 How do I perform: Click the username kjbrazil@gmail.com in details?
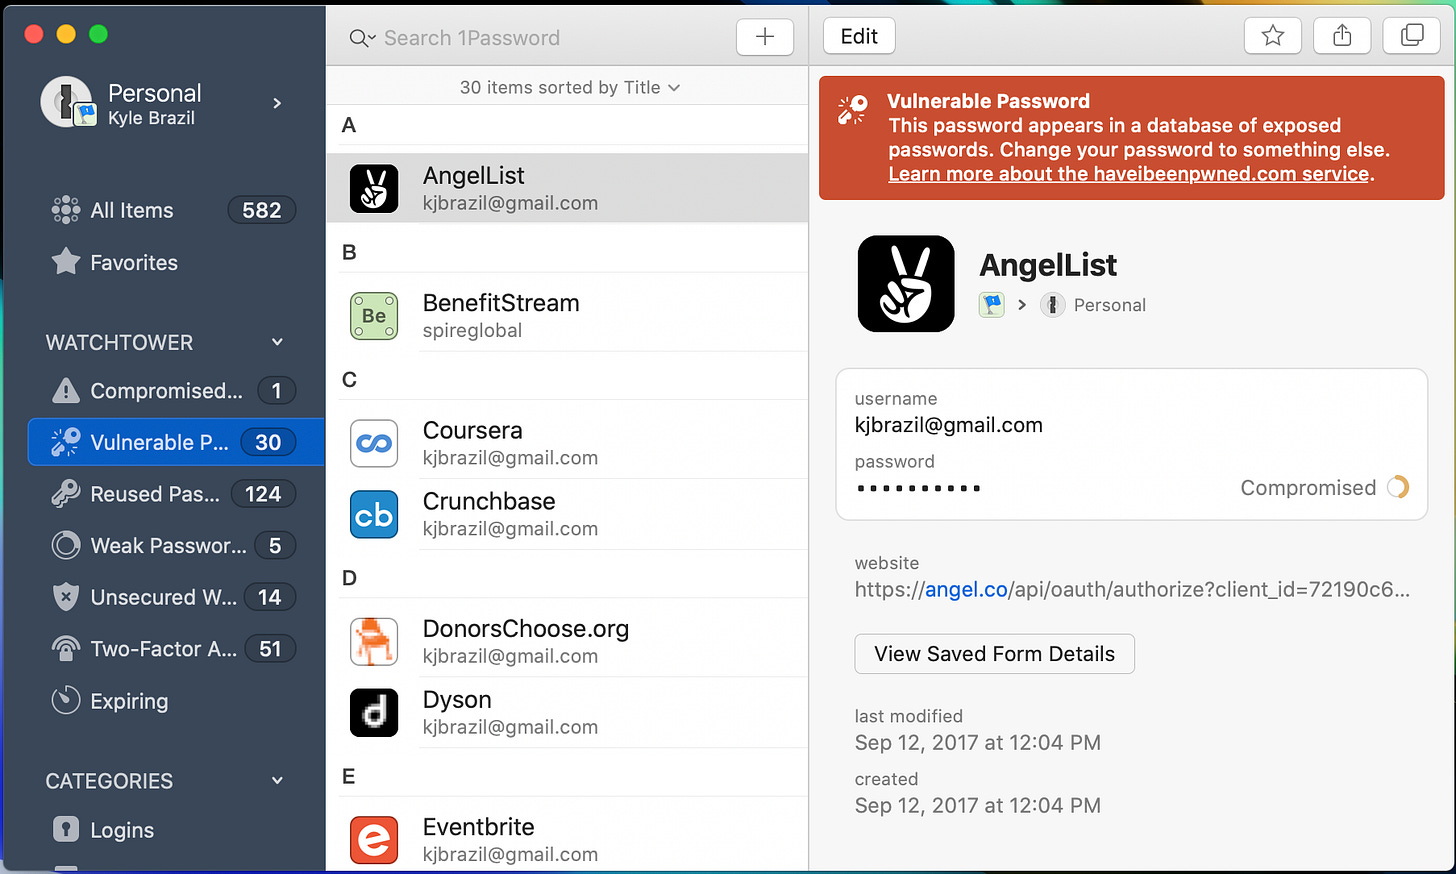click(x=948, y=425)
